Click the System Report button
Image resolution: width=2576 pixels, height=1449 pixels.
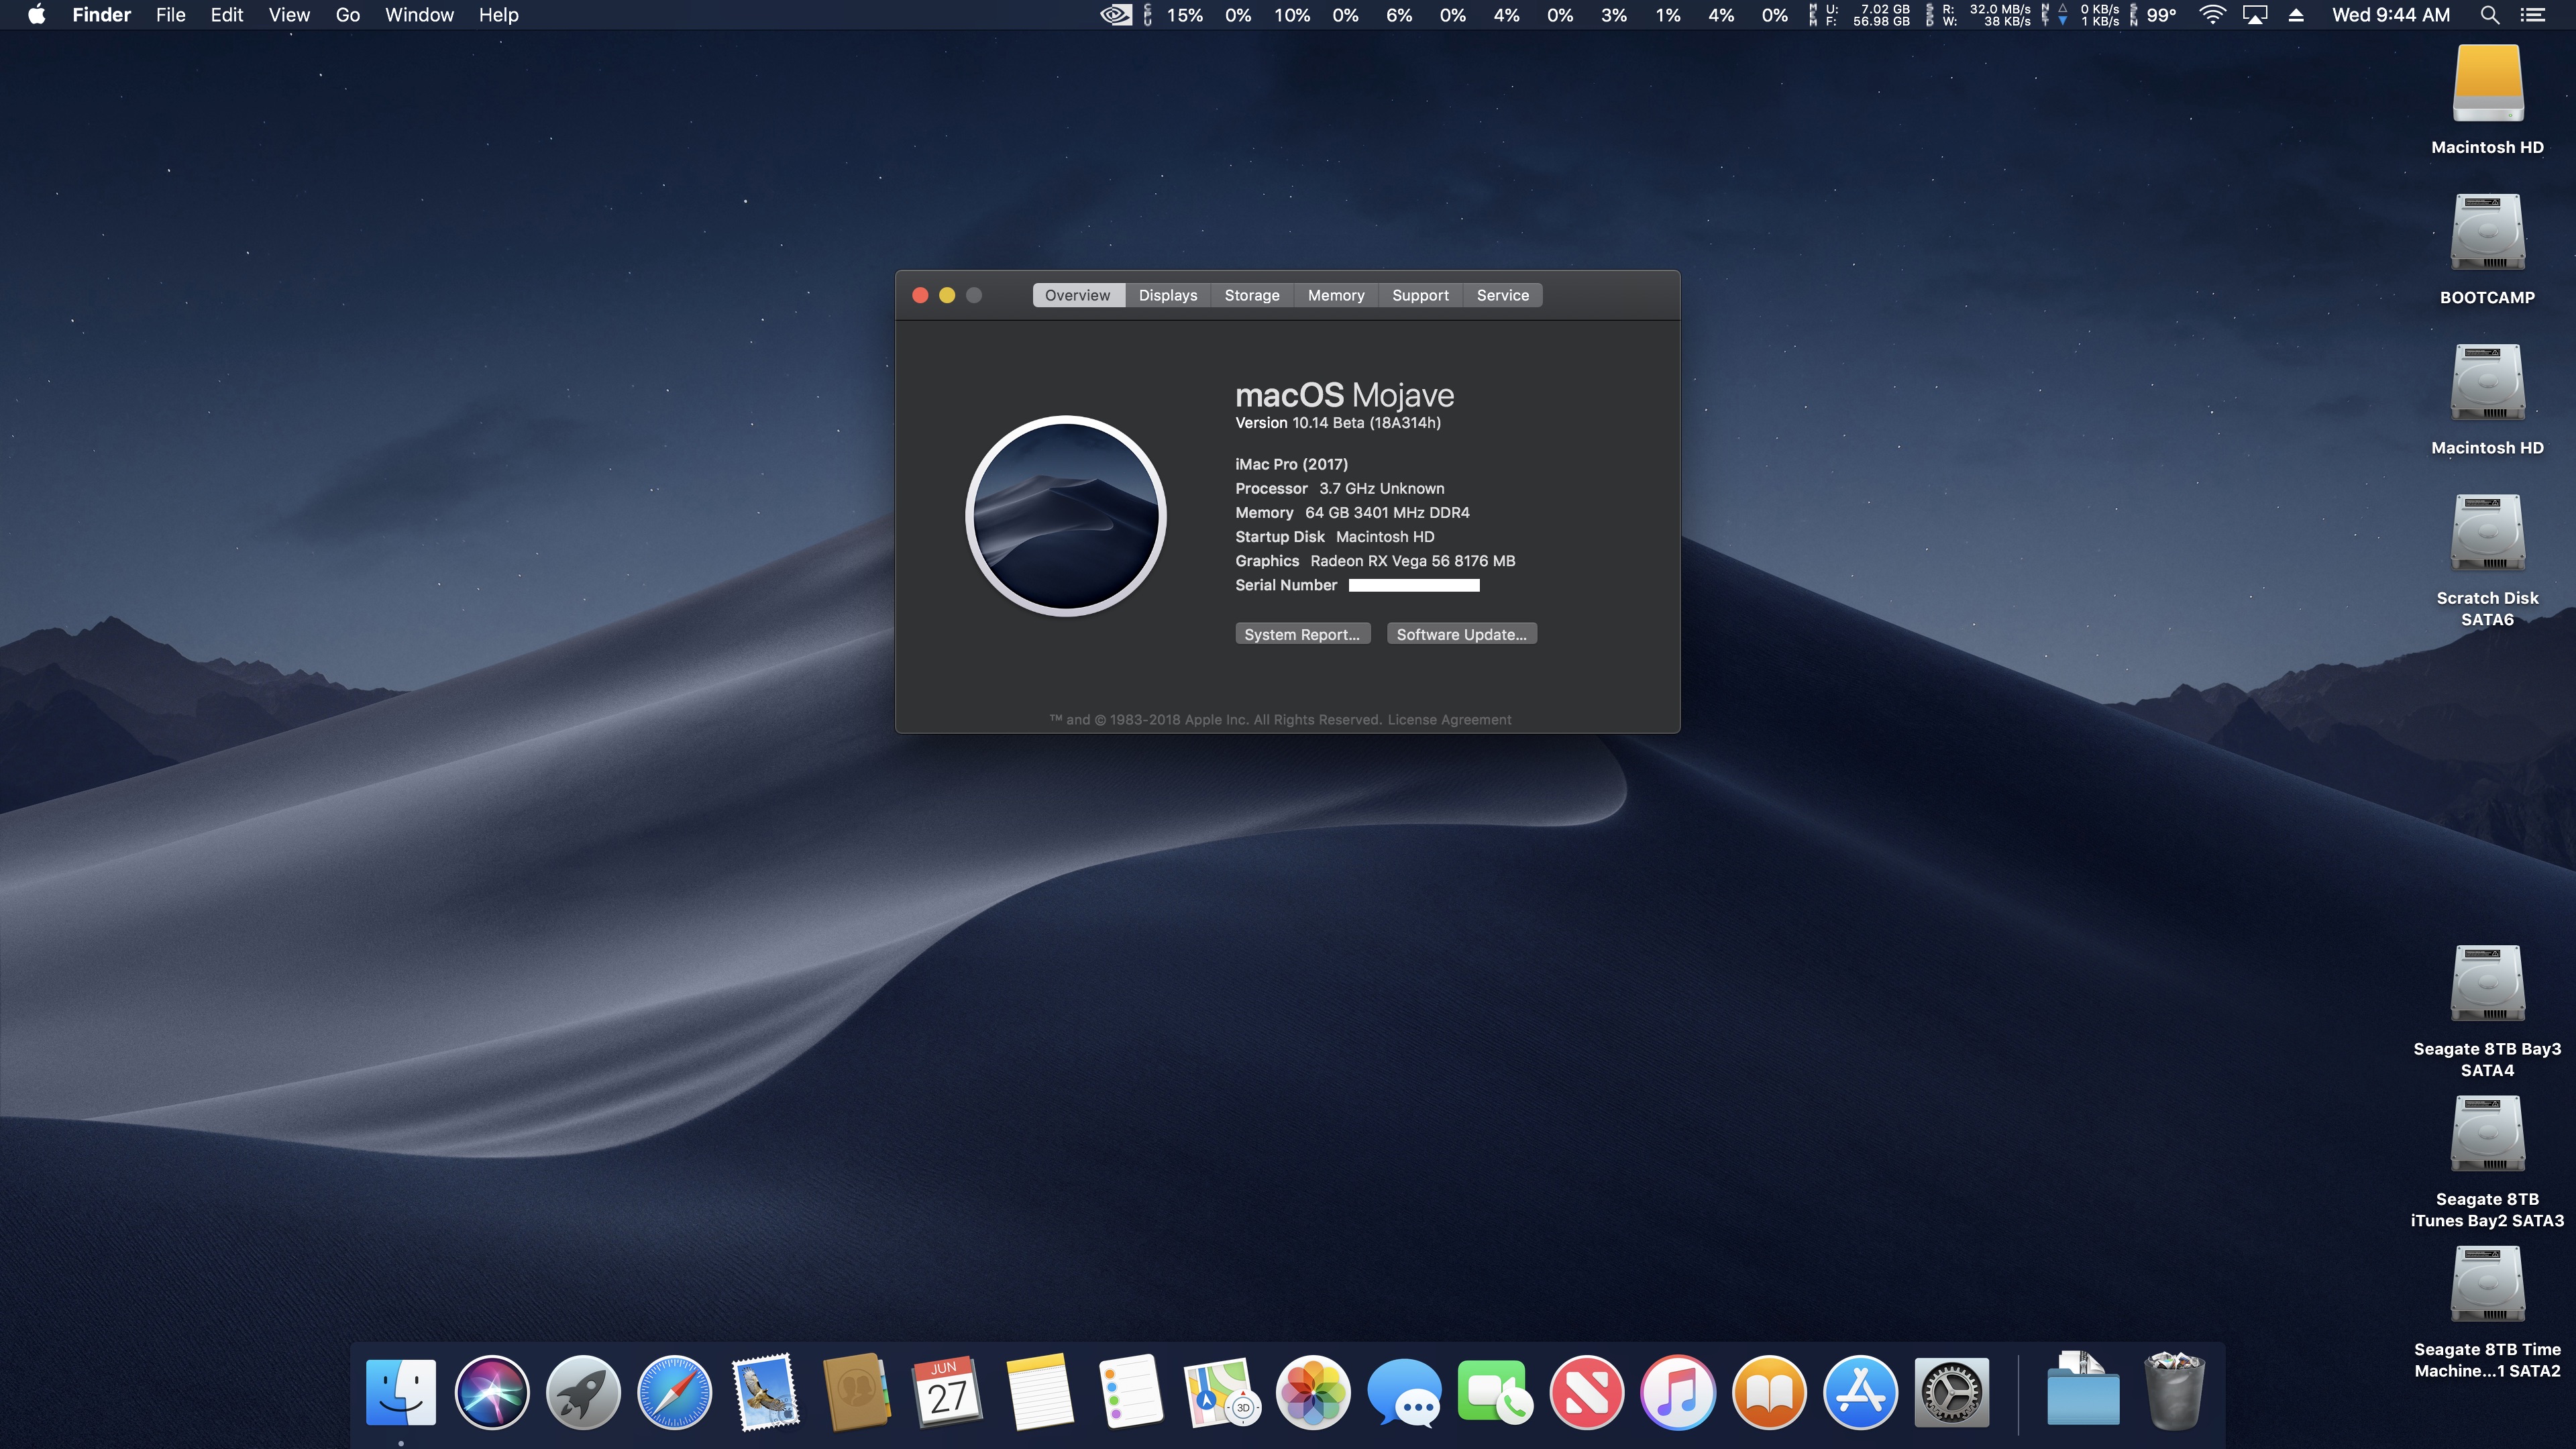[1301, 634]
